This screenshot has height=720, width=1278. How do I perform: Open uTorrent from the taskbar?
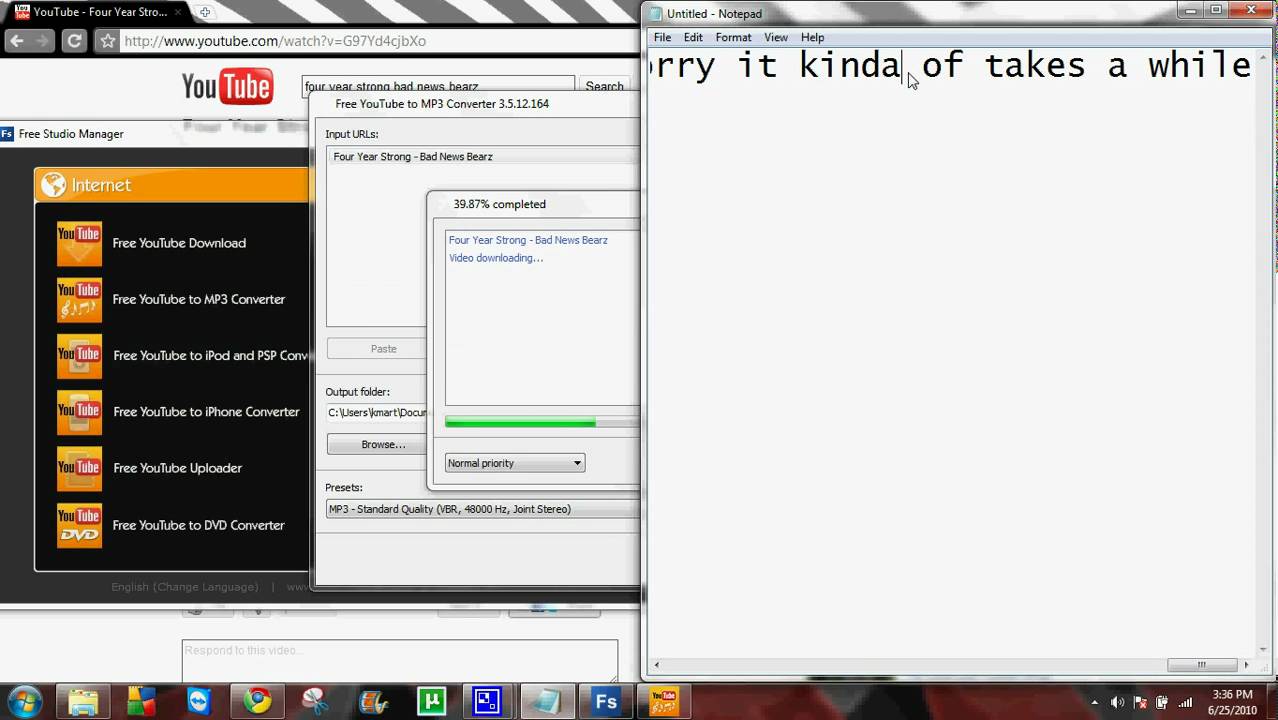(x=431, y=700)
